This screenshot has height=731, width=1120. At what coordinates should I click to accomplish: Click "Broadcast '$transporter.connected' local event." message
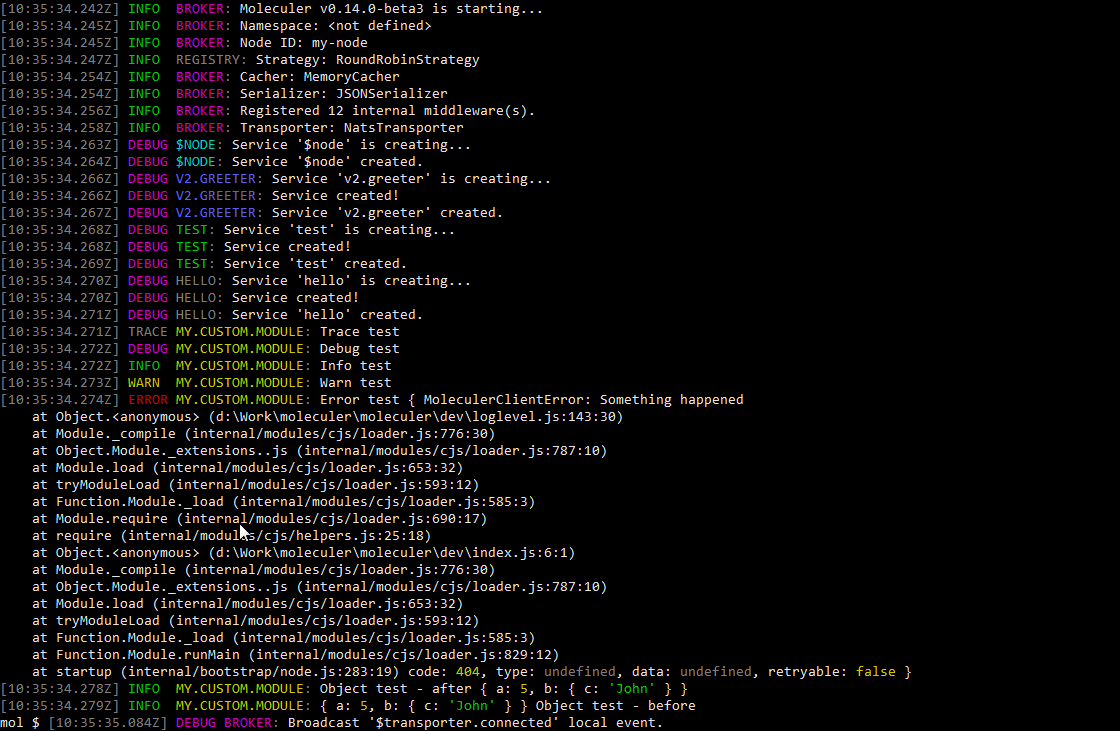(475, 722)
